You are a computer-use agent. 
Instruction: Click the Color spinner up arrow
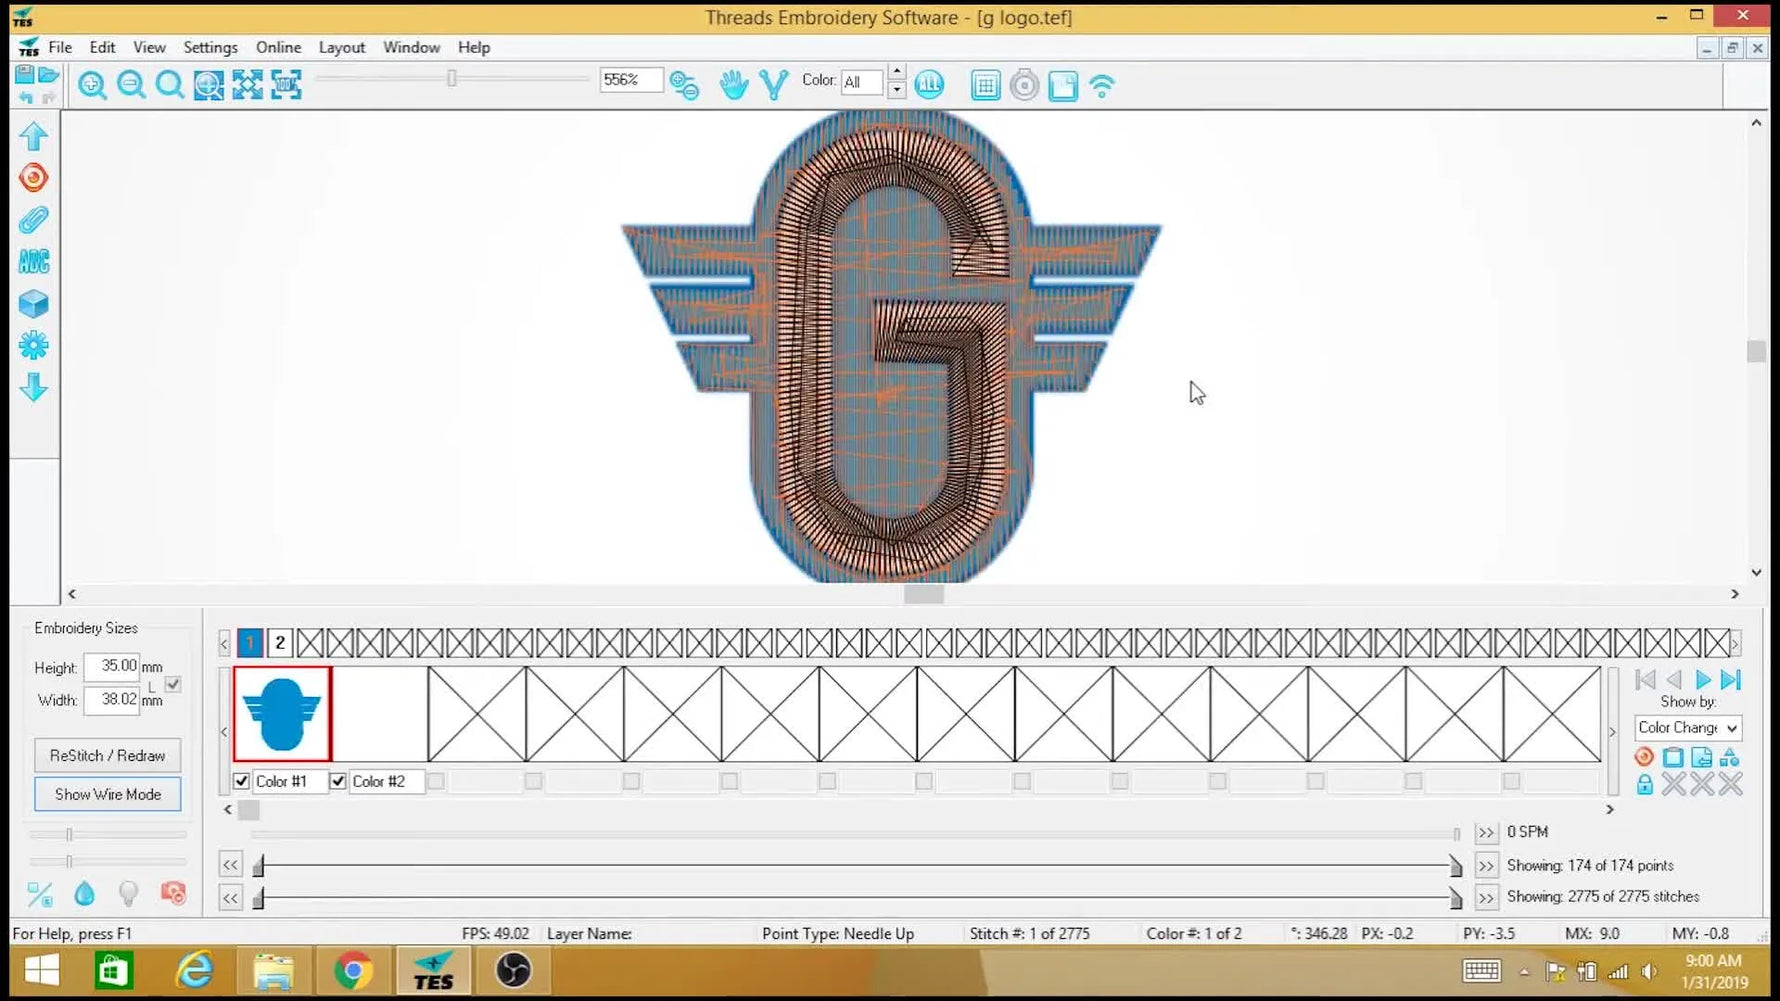pos(897,73)
